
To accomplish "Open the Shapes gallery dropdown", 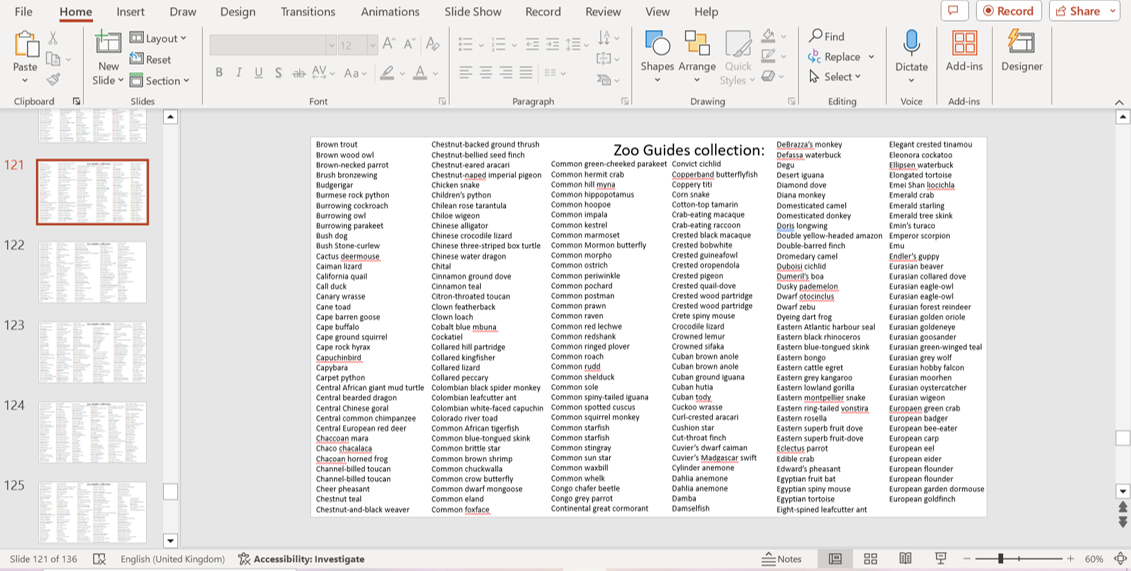I will [x=657, y=80].
